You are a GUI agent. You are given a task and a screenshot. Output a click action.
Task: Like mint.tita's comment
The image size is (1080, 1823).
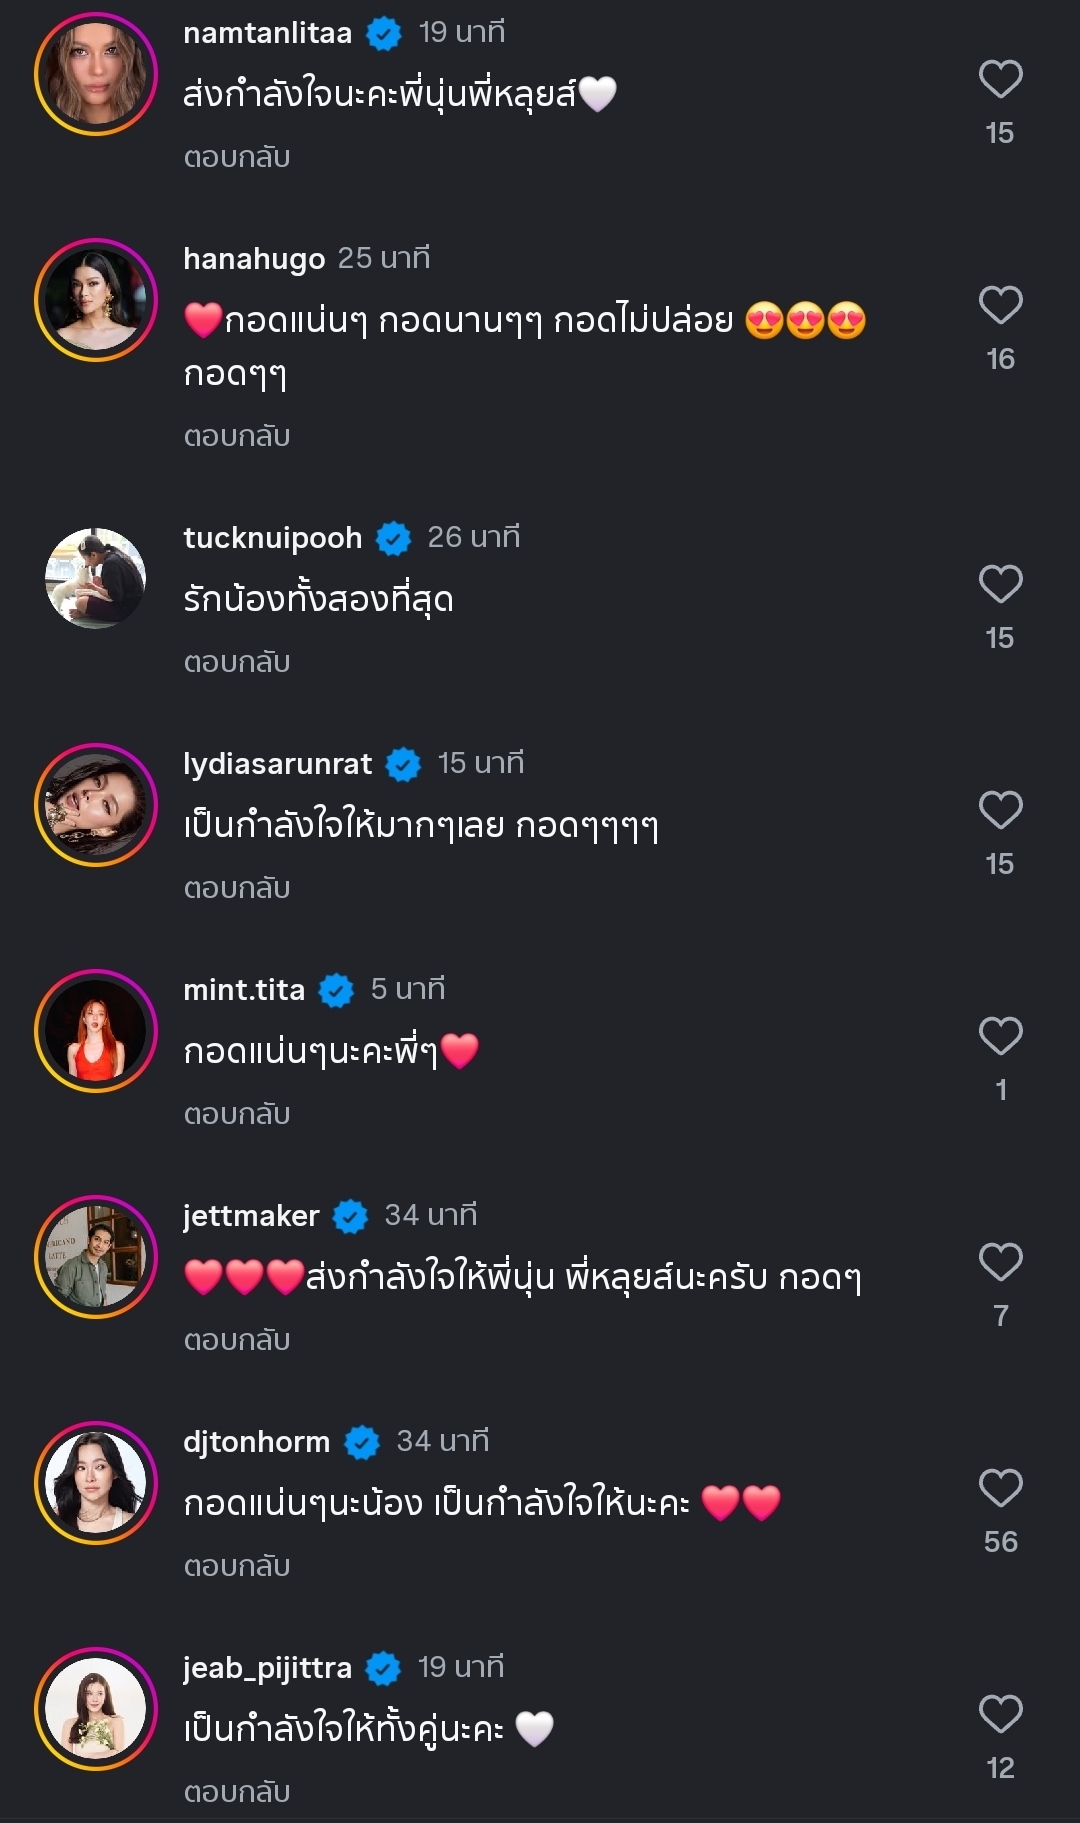tap(1000, 1037)
